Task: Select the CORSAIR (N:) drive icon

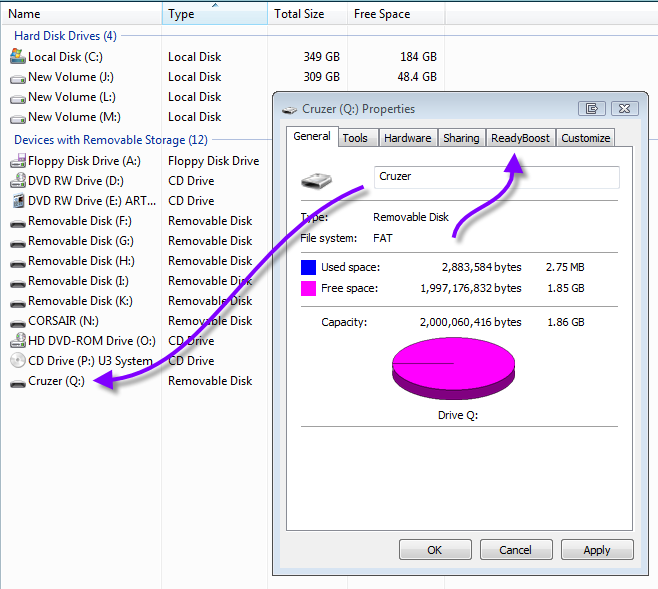Action: [x=17, y=321]
